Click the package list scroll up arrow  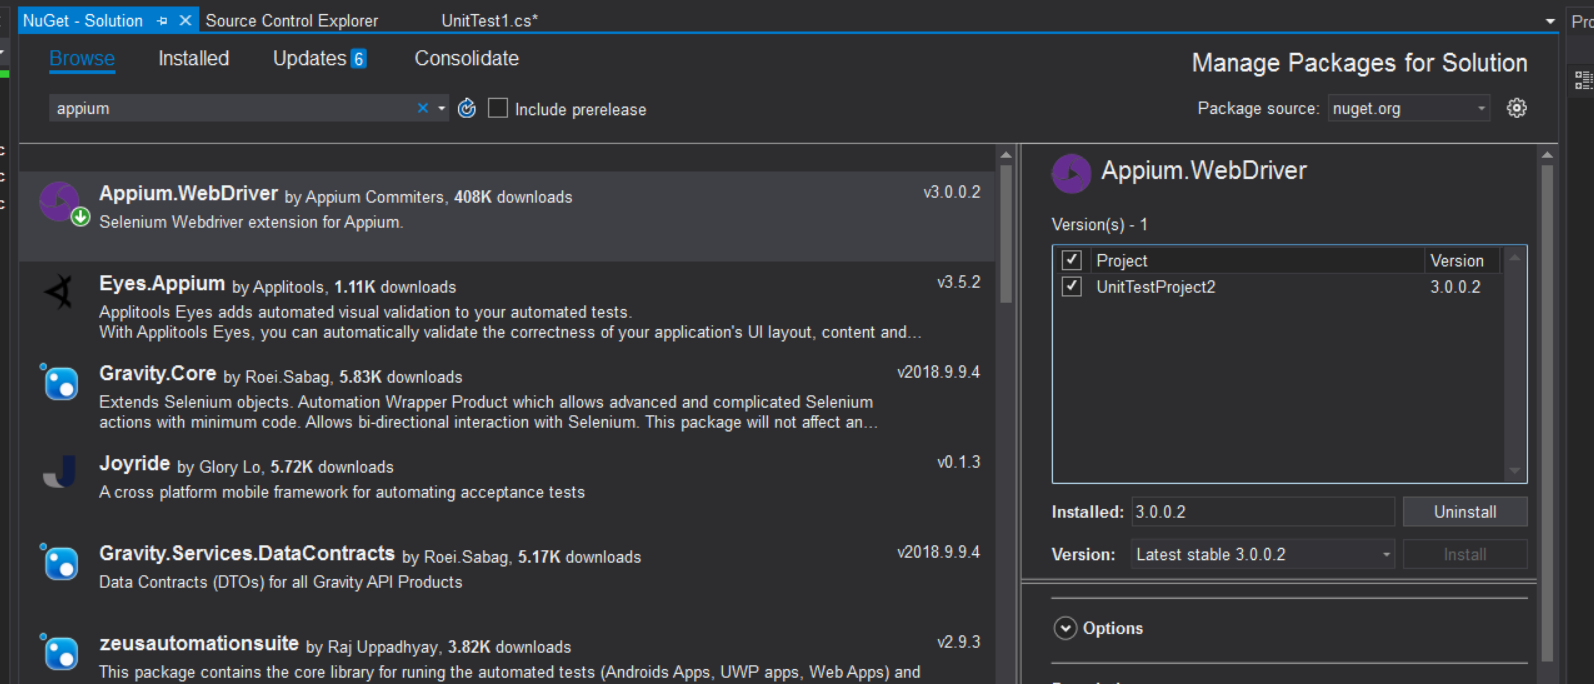coord(1006,155)
